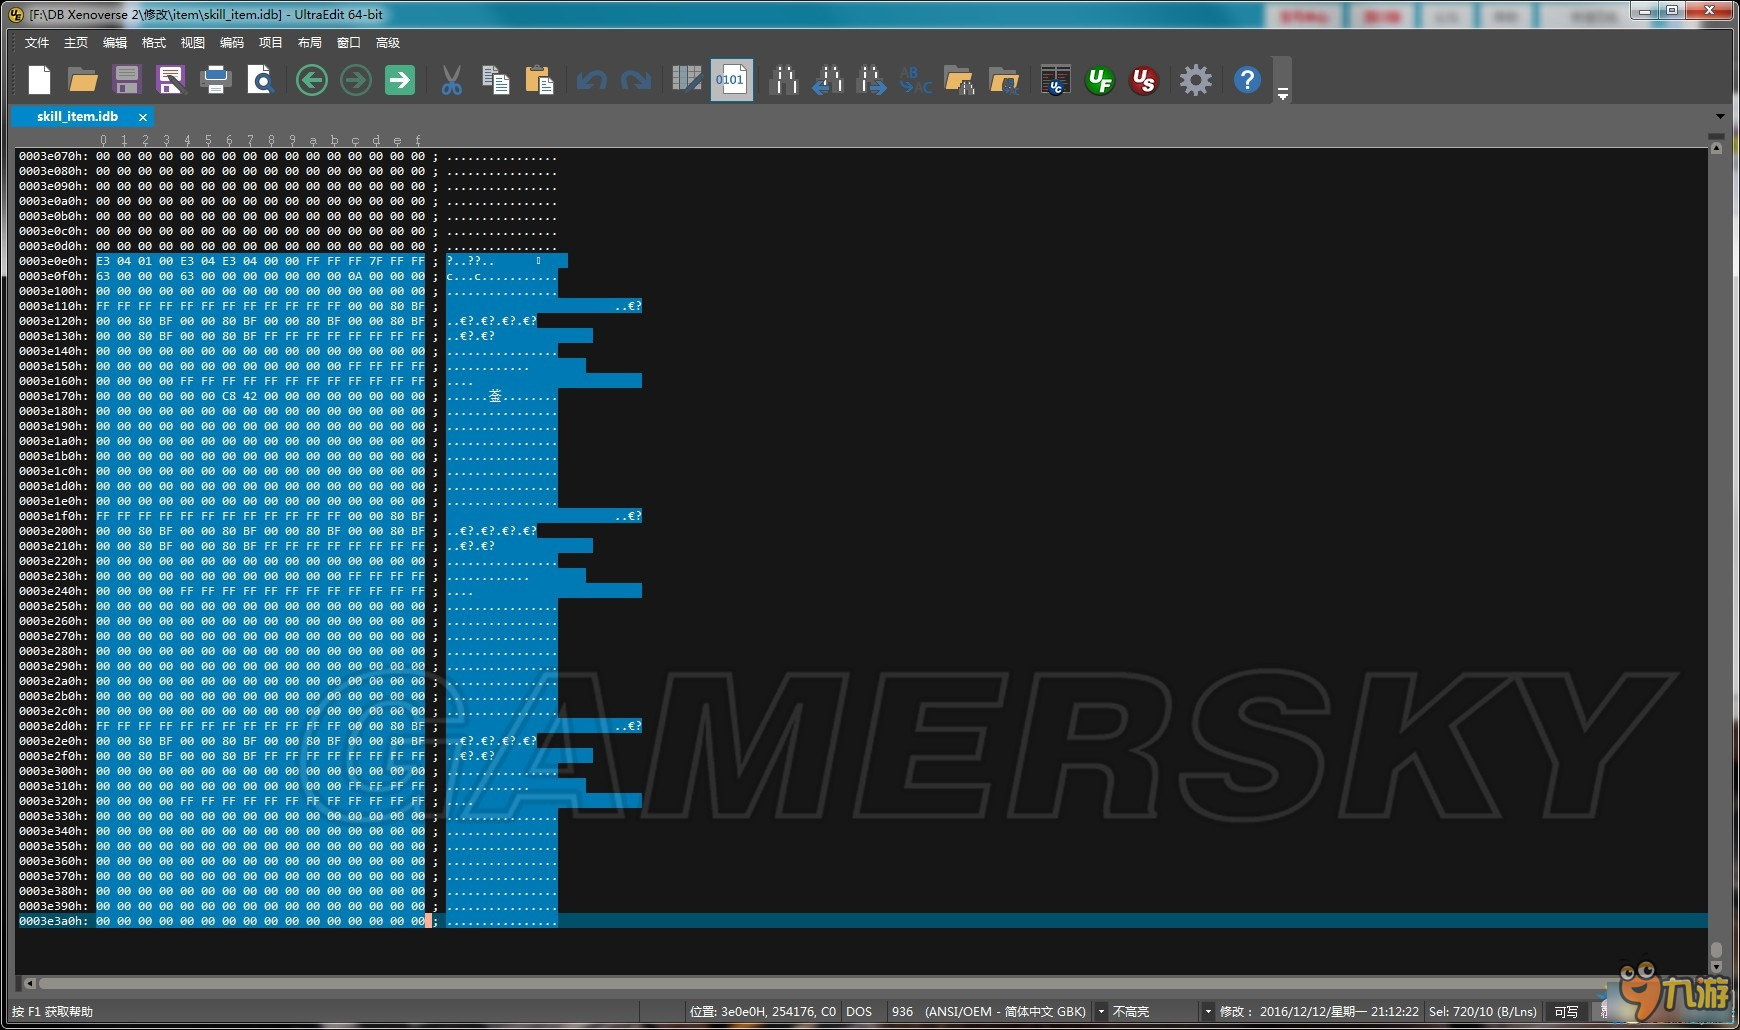
Task: Click the 按 F1 获取帮助 status text
Action: 52,1012
